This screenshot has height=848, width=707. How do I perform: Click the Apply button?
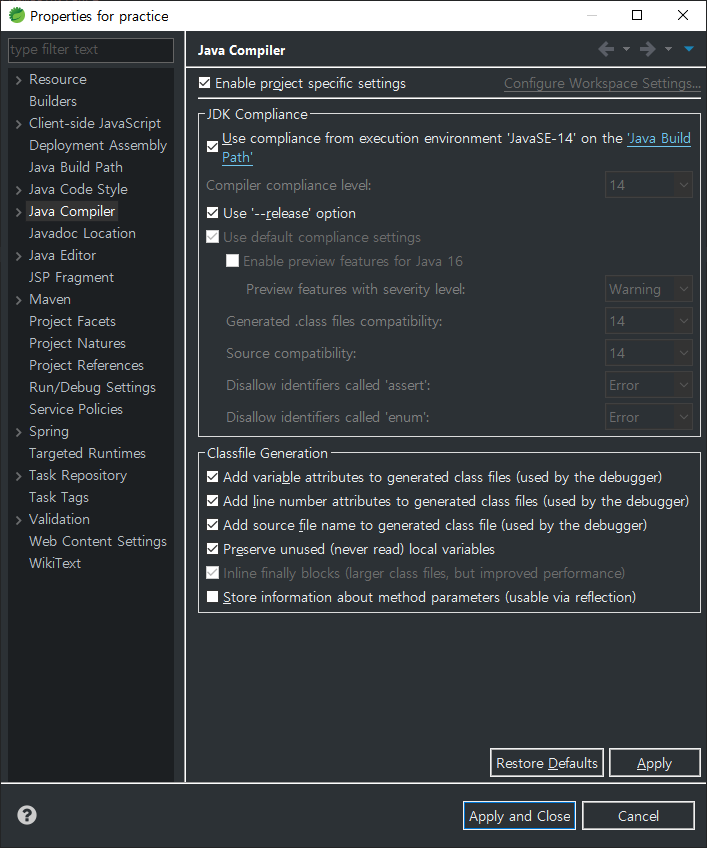point(655,763)
